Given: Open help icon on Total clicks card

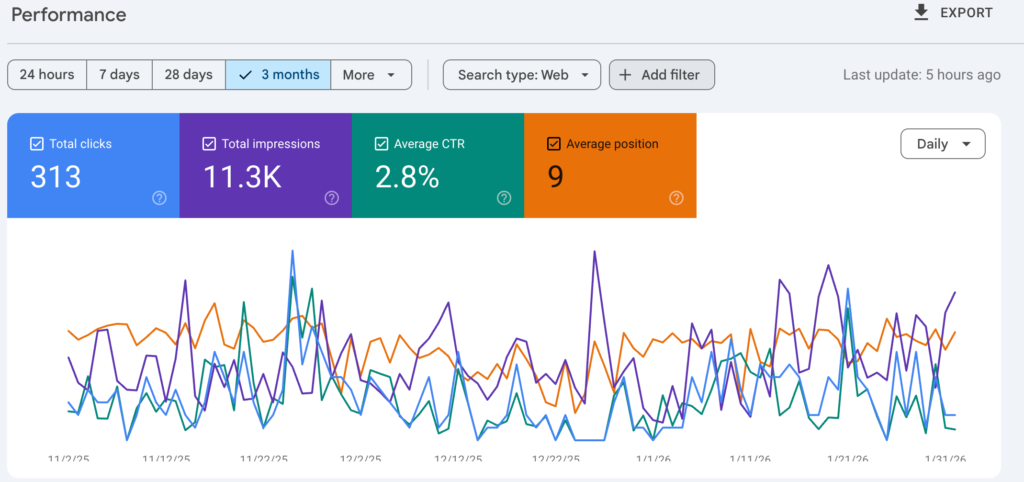Looking at the screenshot, I should pos(159,198).
